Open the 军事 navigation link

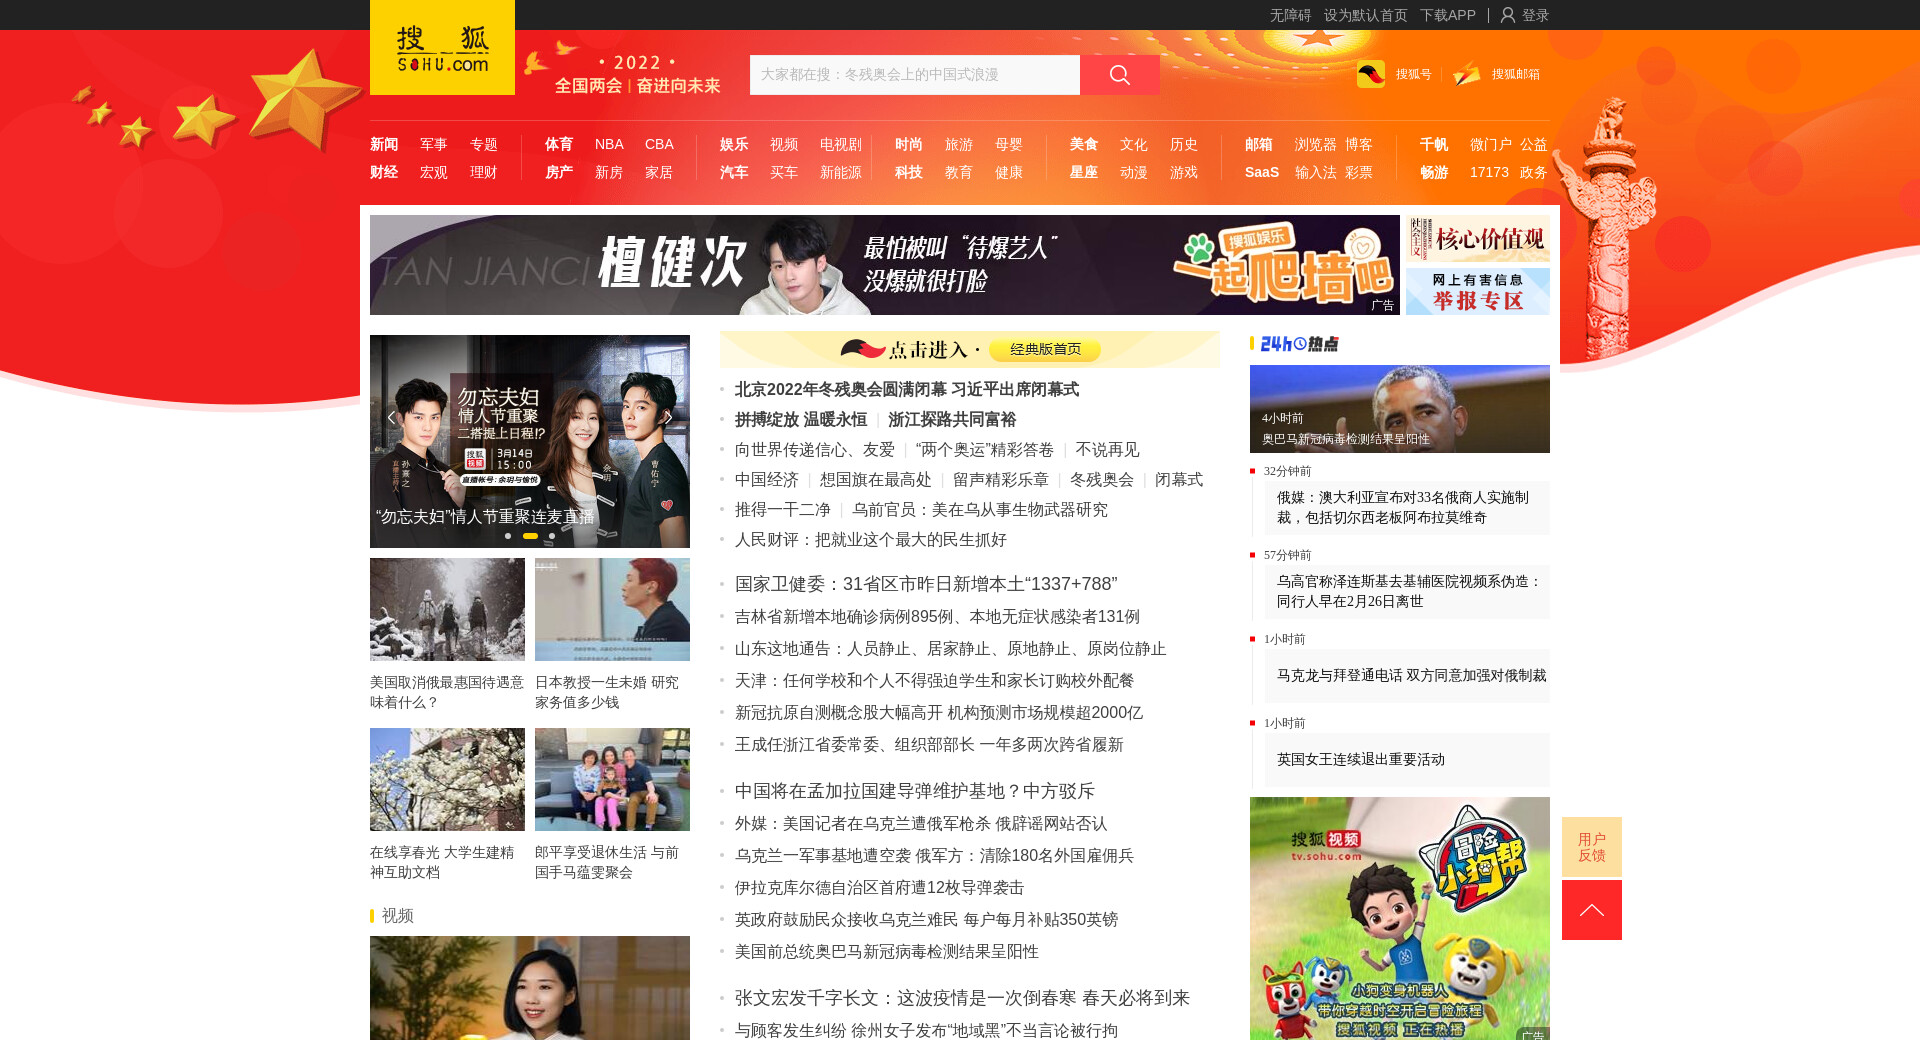[x=434, y=144]
